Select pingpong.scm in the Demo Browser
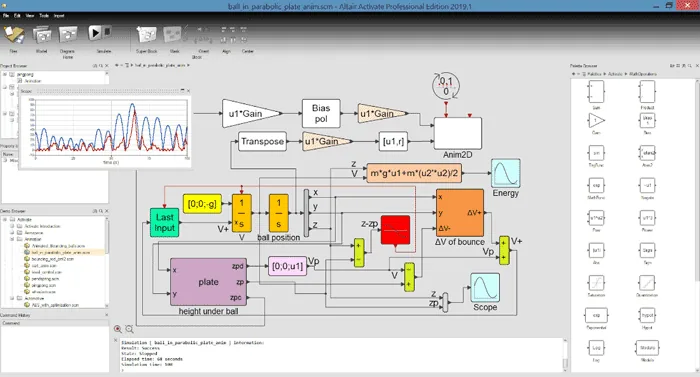Screen dimensions: 700x377 point(44,285)
